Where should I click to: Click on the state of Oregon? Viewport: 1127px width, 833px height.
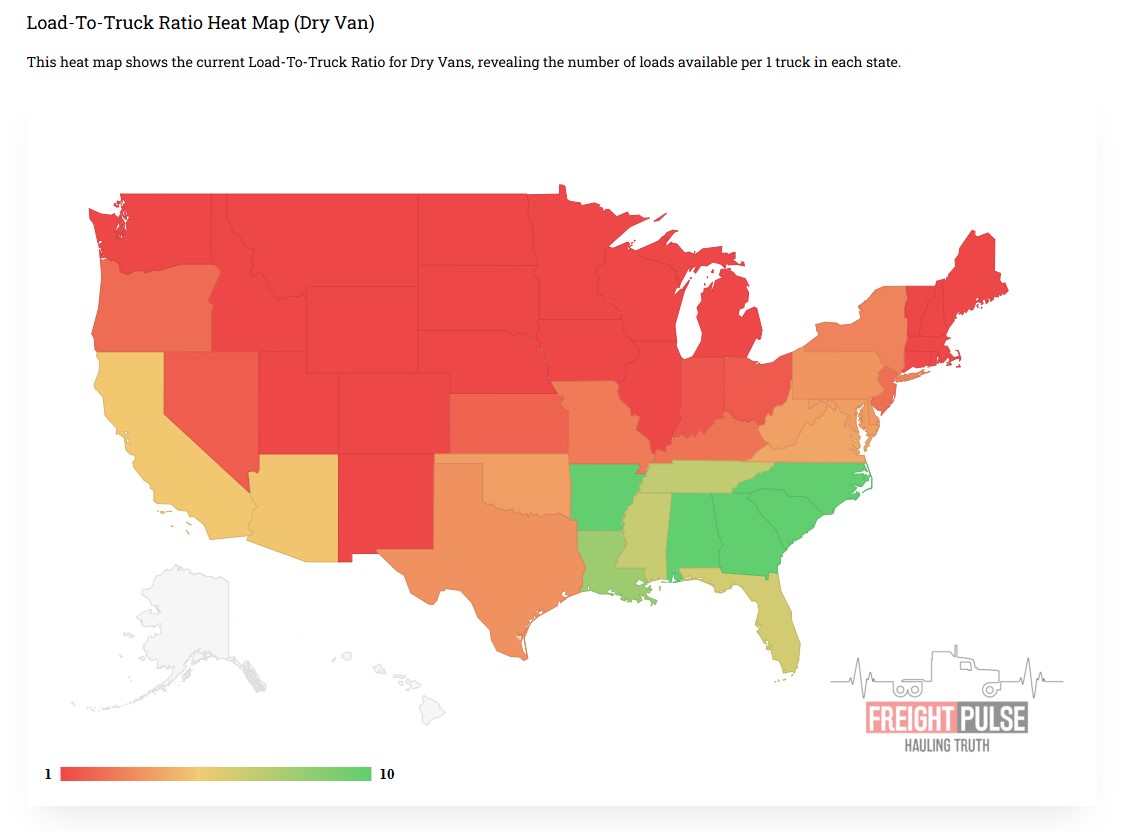tap(150, 308)
